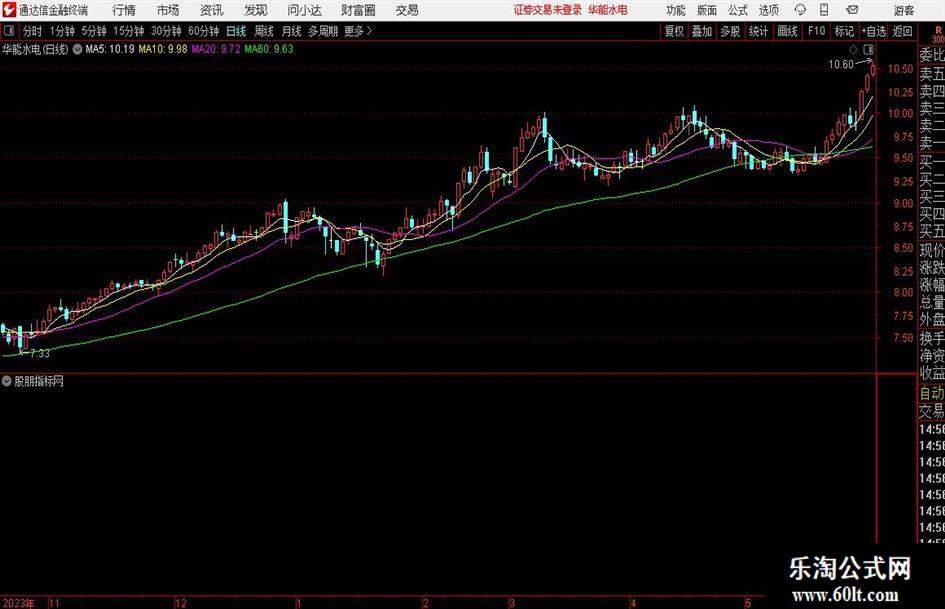This screenshot has width=945, height=609.
Task: Expand the 更多 periods chevron
Action: (x=369, y=31)
